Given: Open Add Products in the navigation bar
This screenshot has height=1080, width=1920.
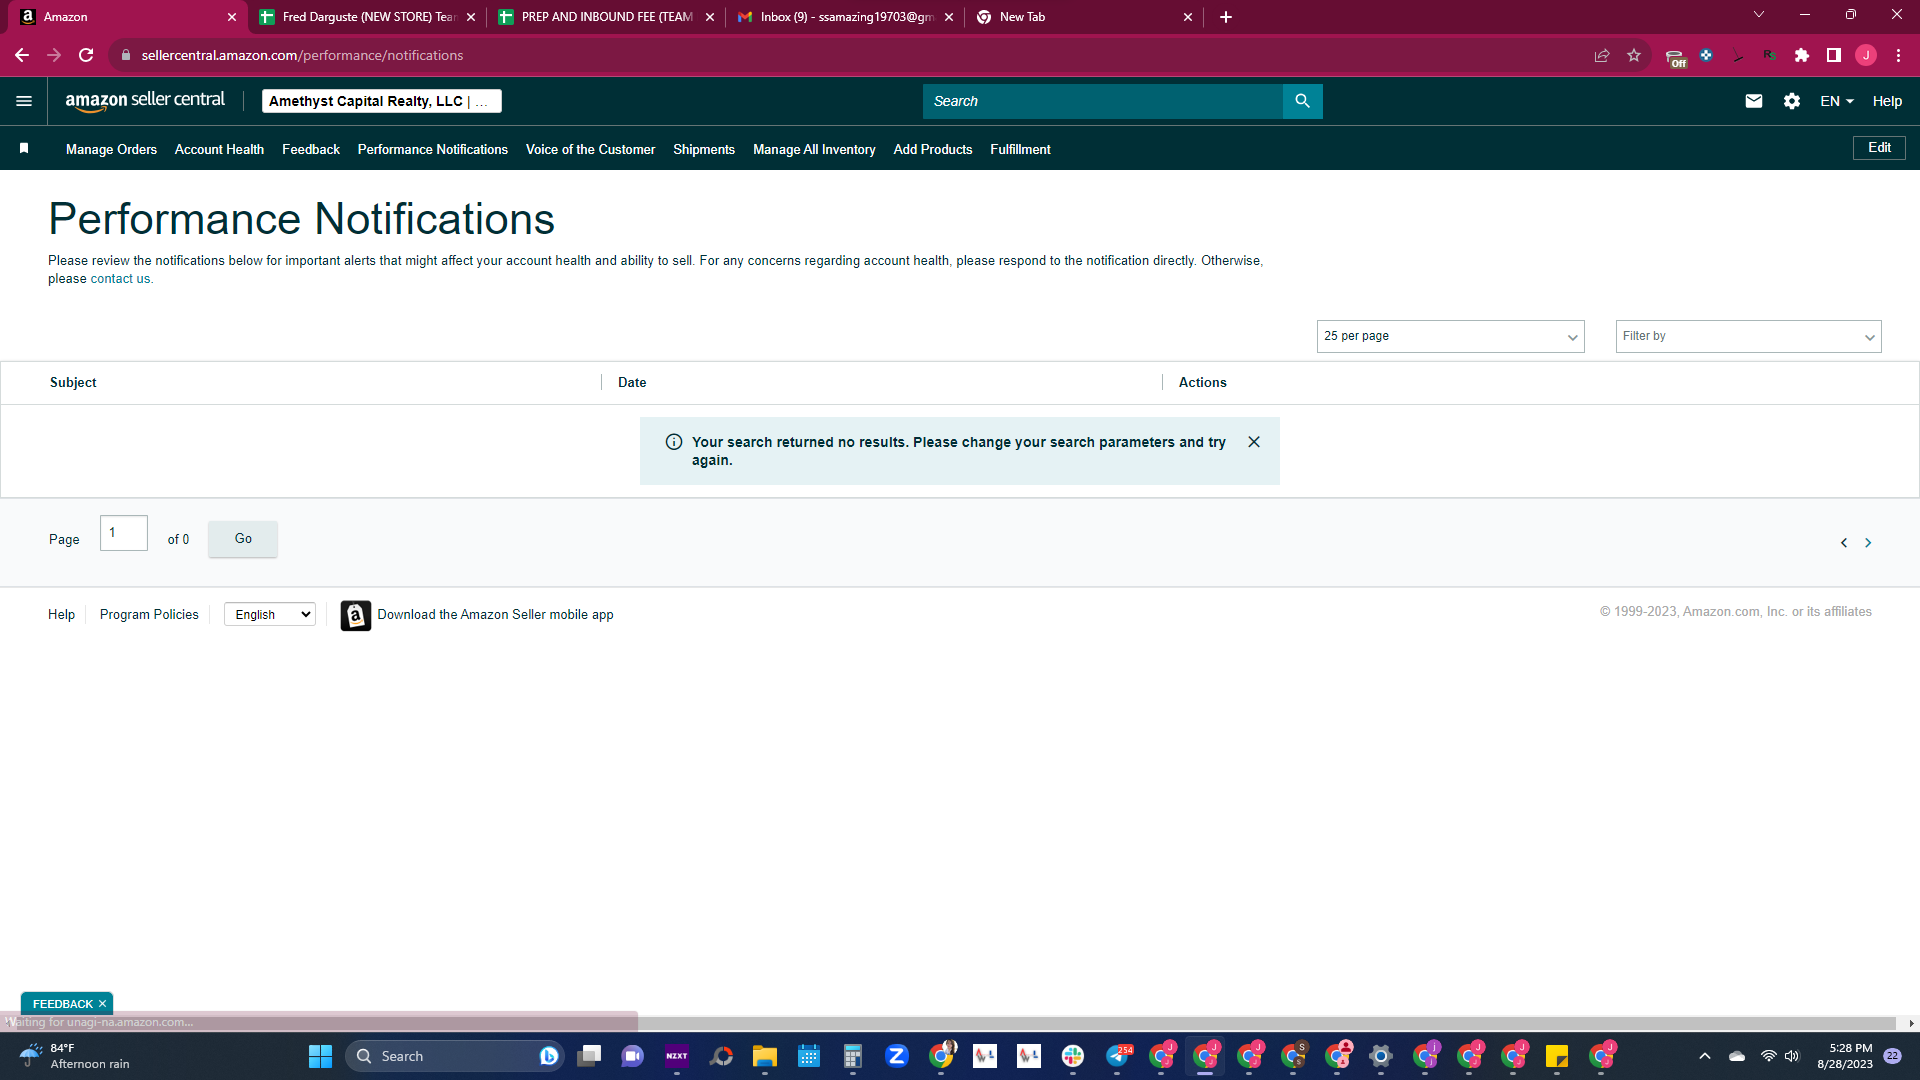Looking at the screenshot, I should tap(933, 149).
